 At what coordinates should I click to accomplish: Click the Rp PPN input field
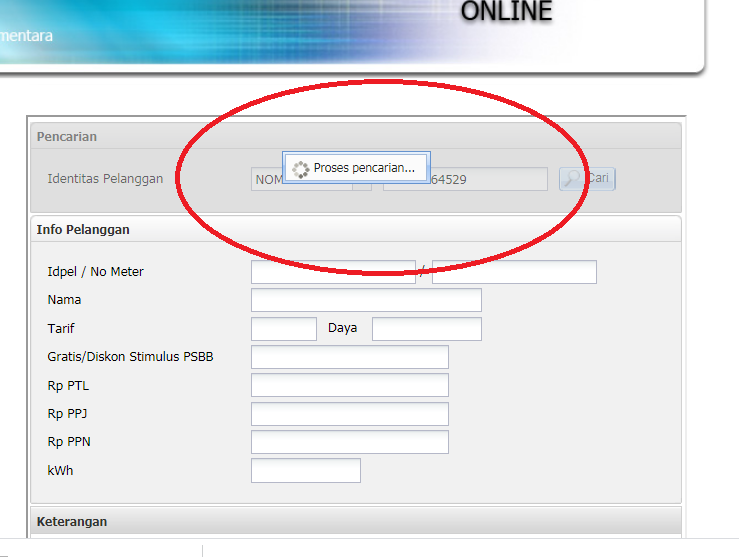[x=350, y=442]
